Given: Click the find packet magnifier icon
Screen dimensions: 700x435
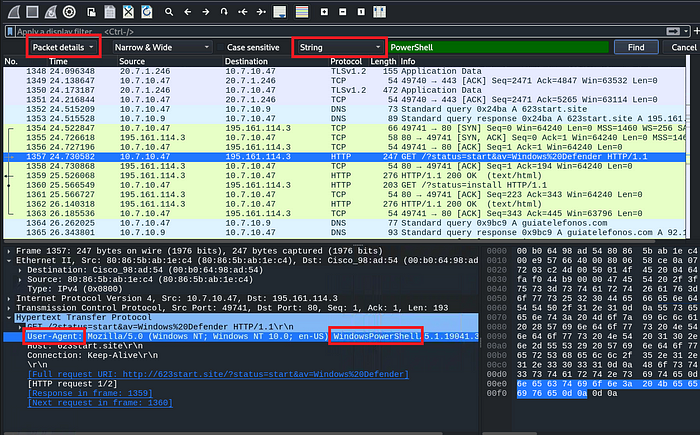Looking at the screenshot, I should coord(169,12).
